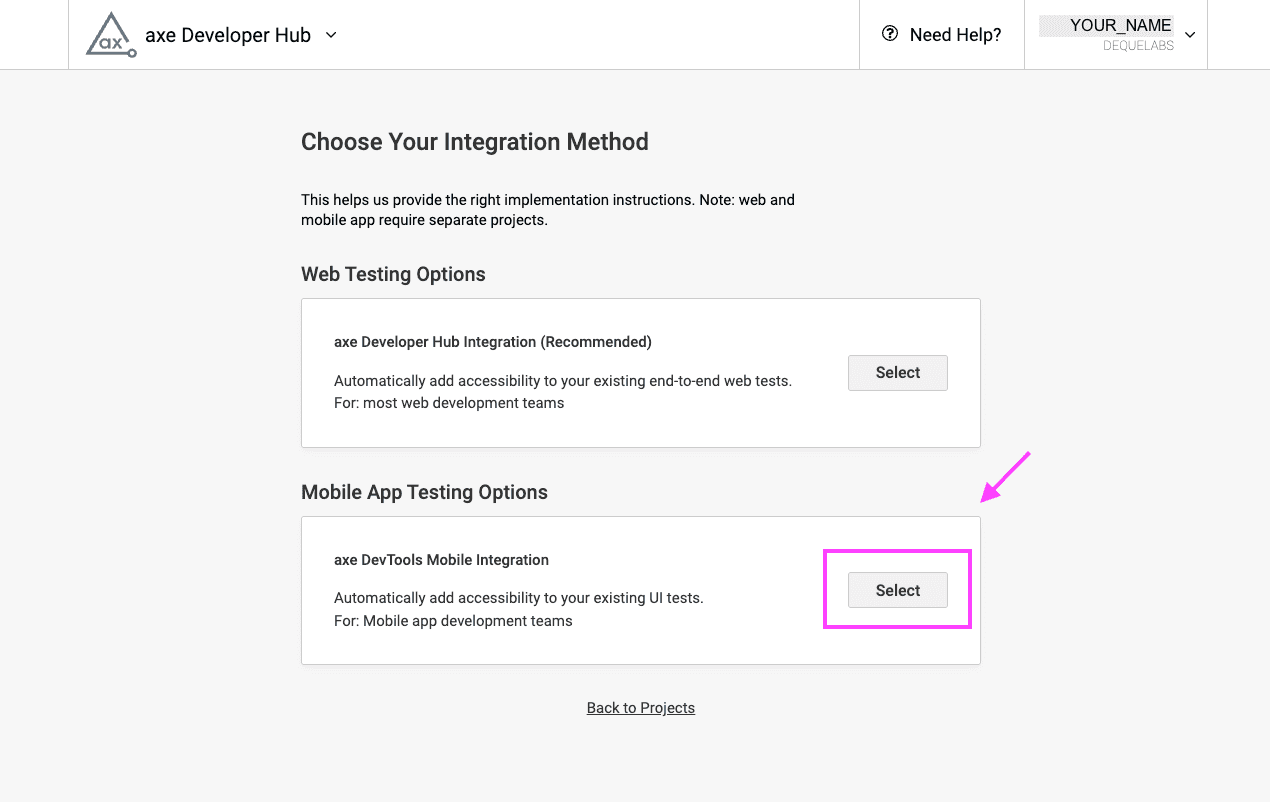1270x802 pixels.
Task: Select the axe DevTools Mobile Integration option
Action: (897, 591)
